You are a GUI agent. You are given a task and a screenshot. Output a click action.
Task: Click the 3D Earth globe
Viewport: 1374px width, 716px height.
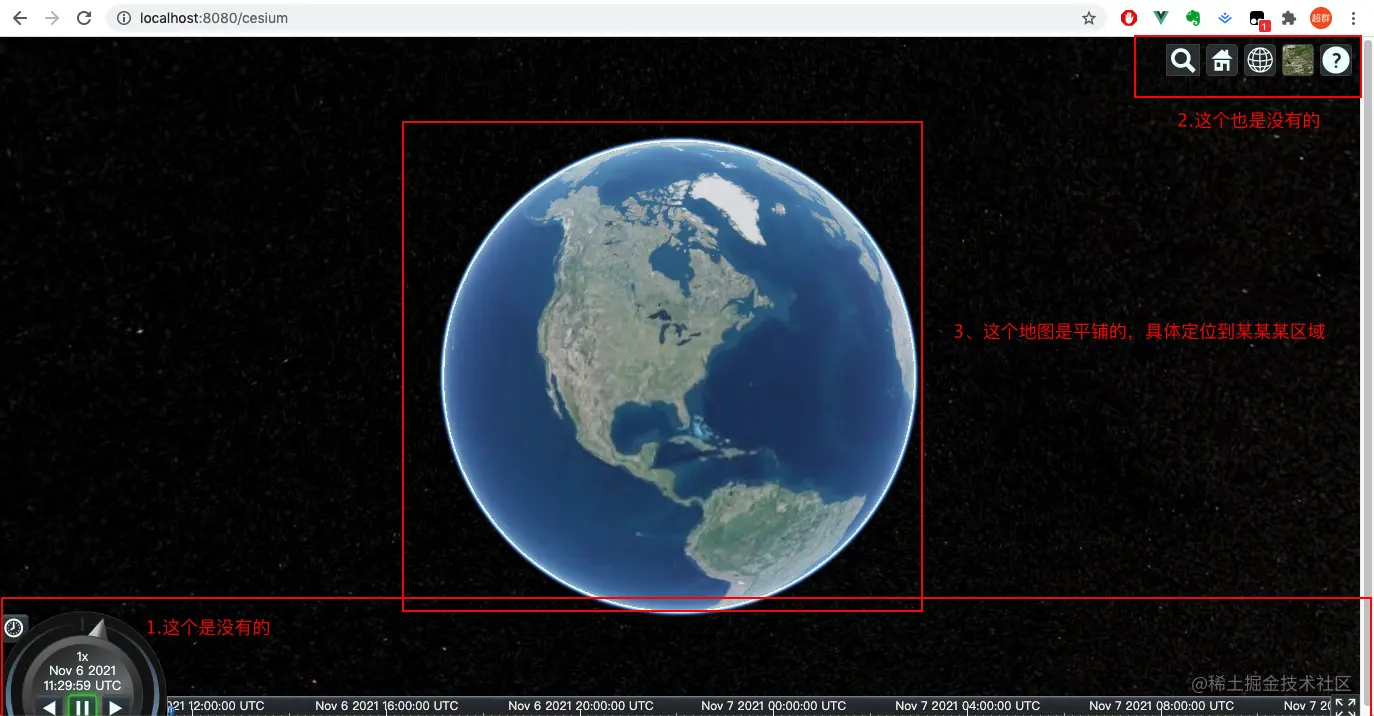(x=678, y=375)
